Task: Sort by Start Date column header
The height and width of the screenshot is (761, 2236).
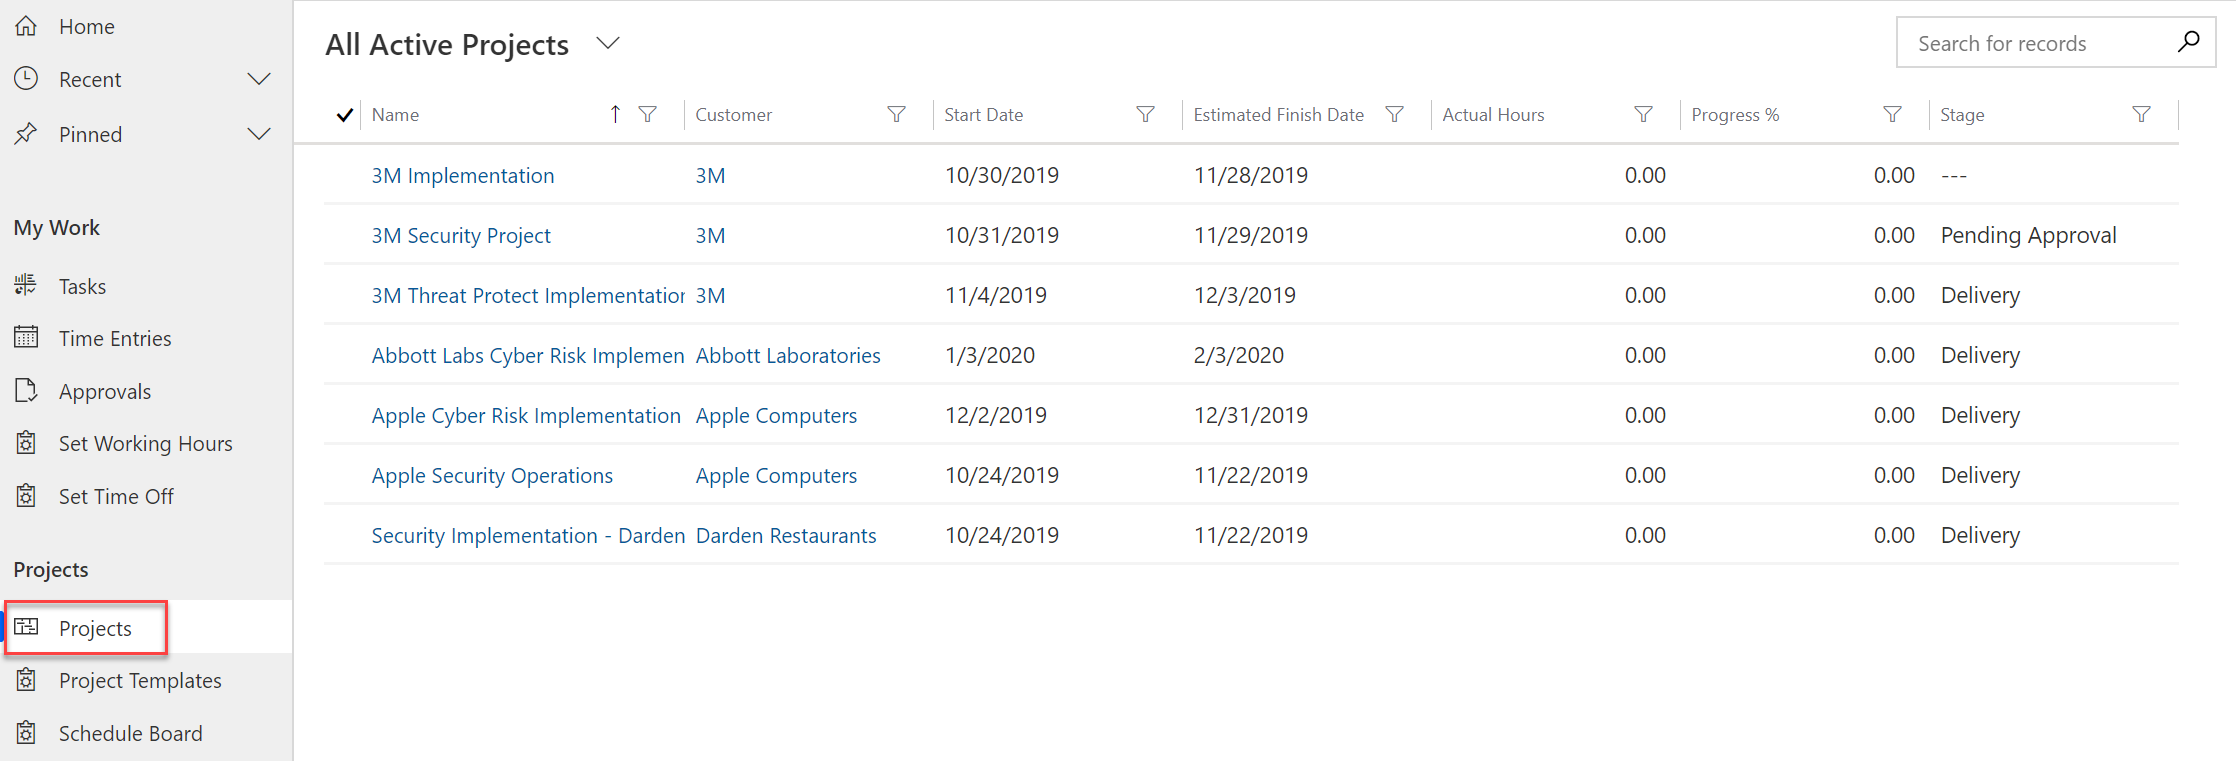Action: pos(984,115)
